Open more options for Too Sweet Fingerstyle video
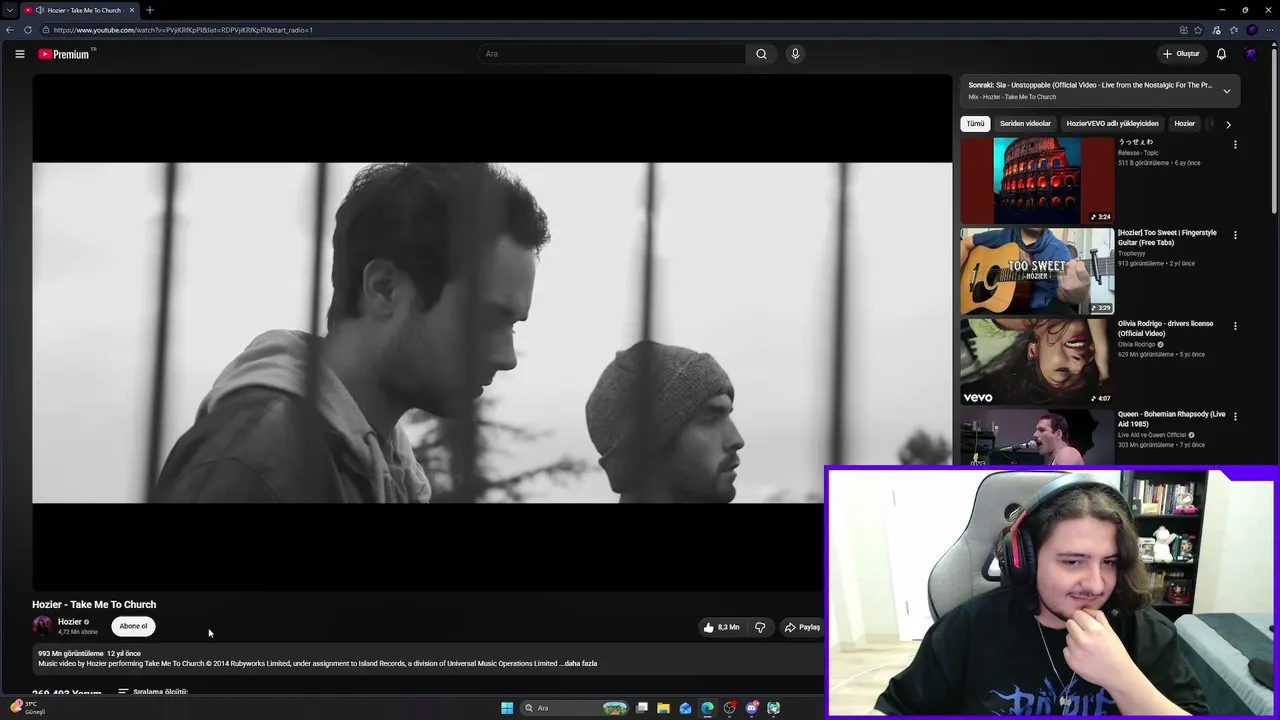Viewport: 1280px width, 720px height. click(1235, 236)
